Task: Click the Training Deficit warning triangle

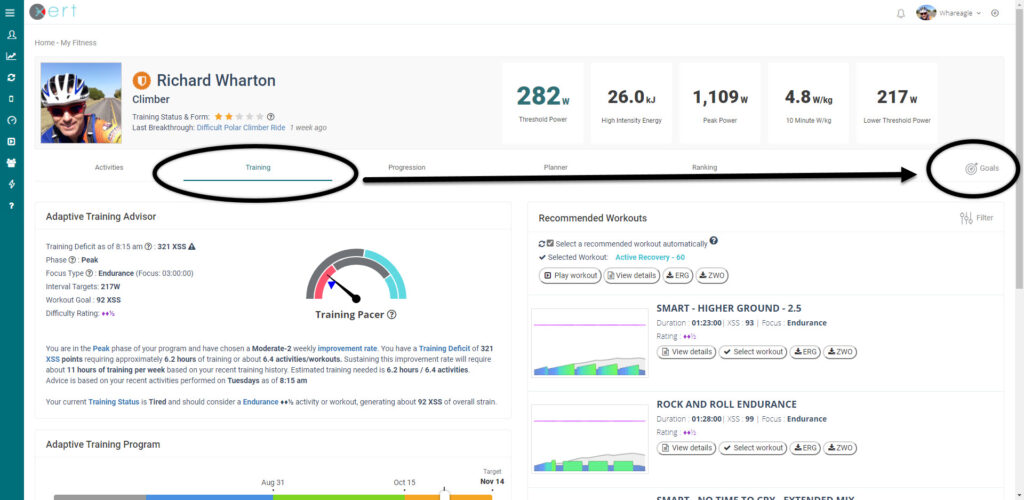Action: coord(192,247)
